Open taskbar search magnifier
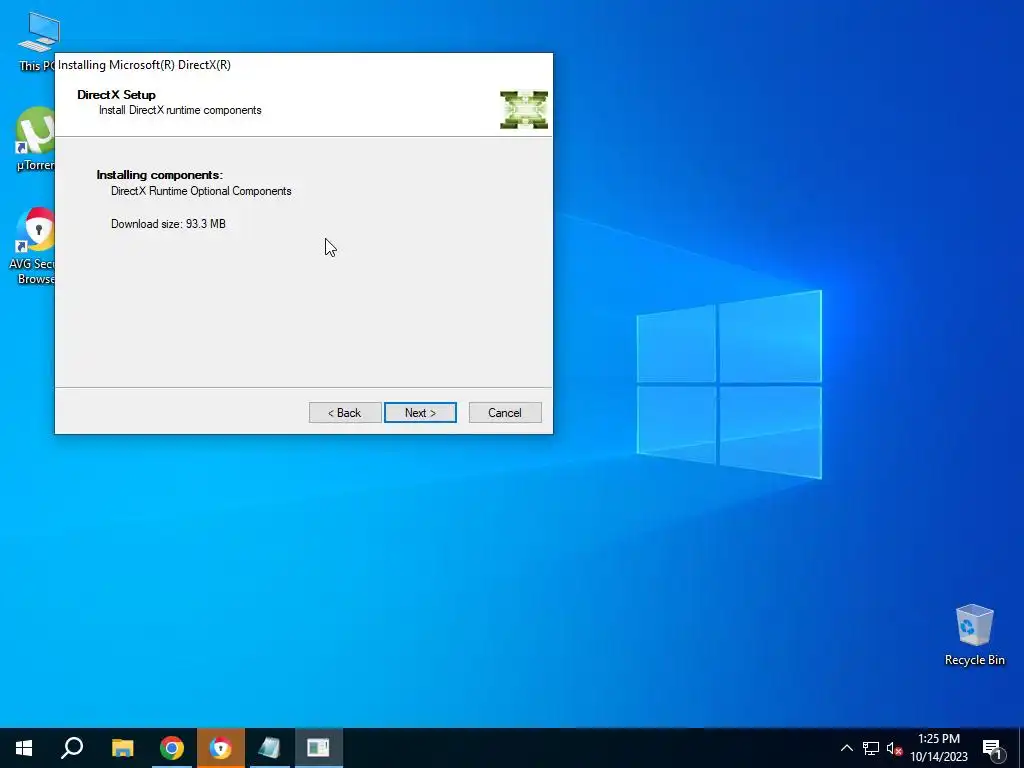Viewport: 1024px width, 768px height. (x=72, y=748)
